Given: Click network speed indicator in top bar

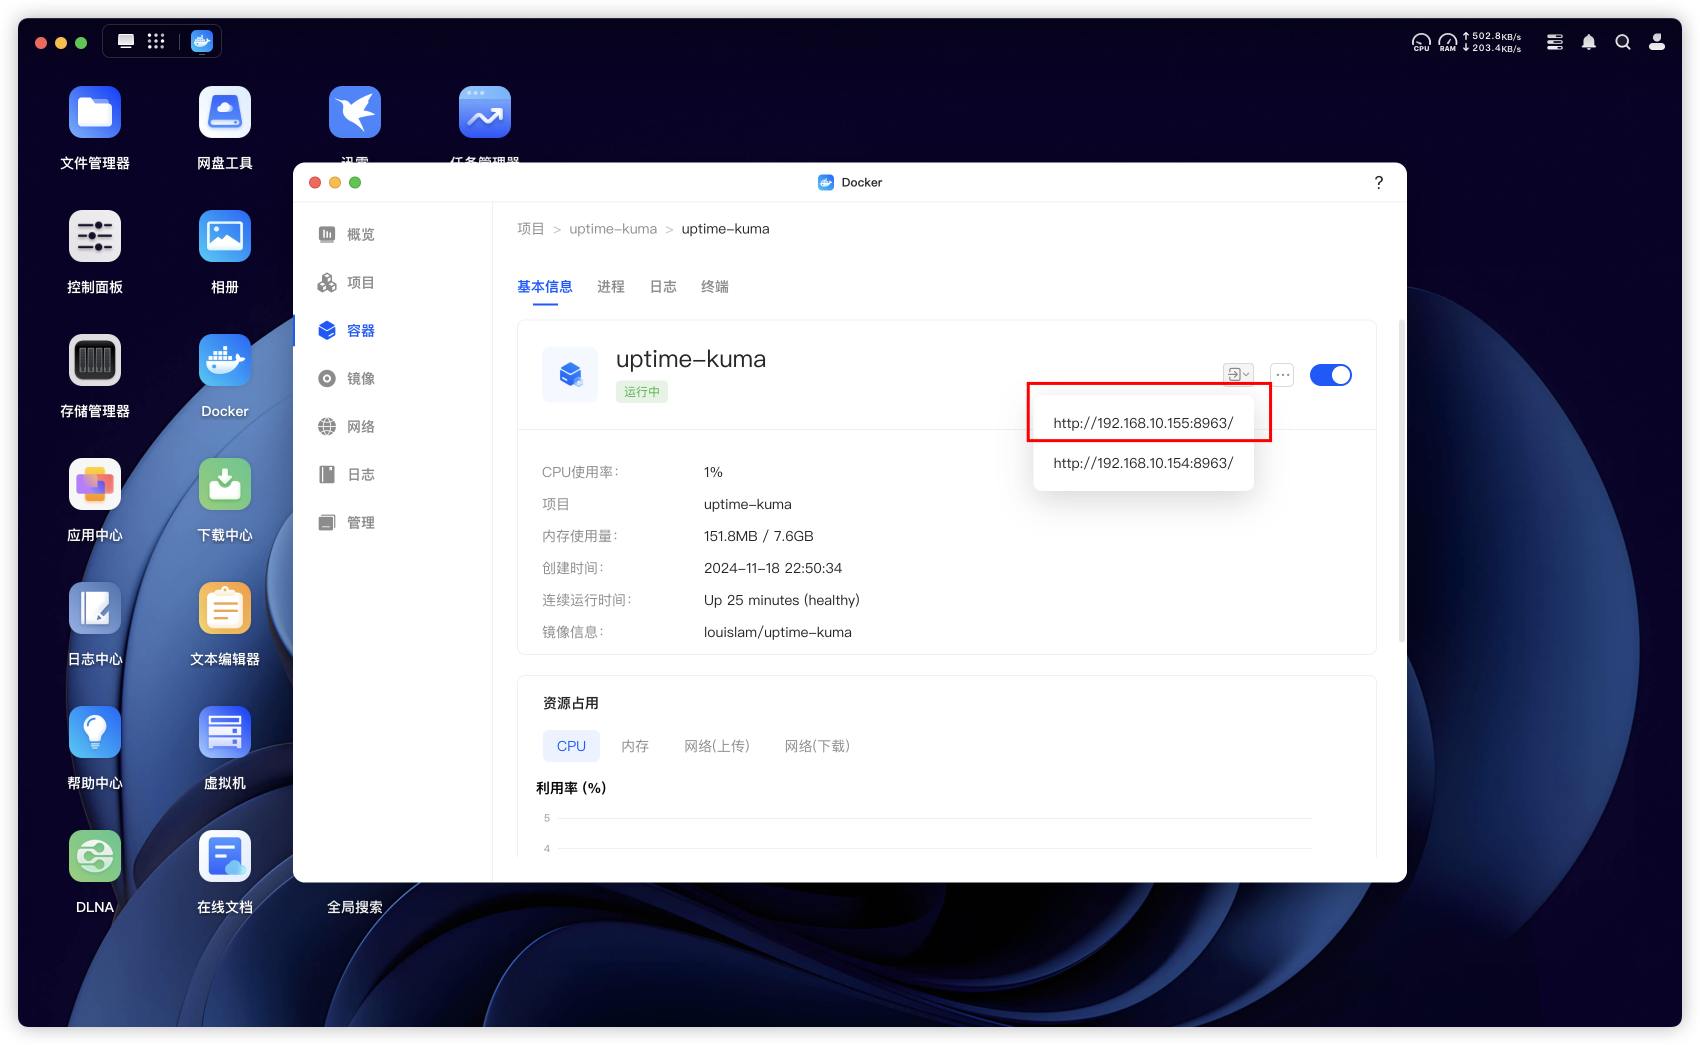Looking at the screenshot, I should [1492, 42].
